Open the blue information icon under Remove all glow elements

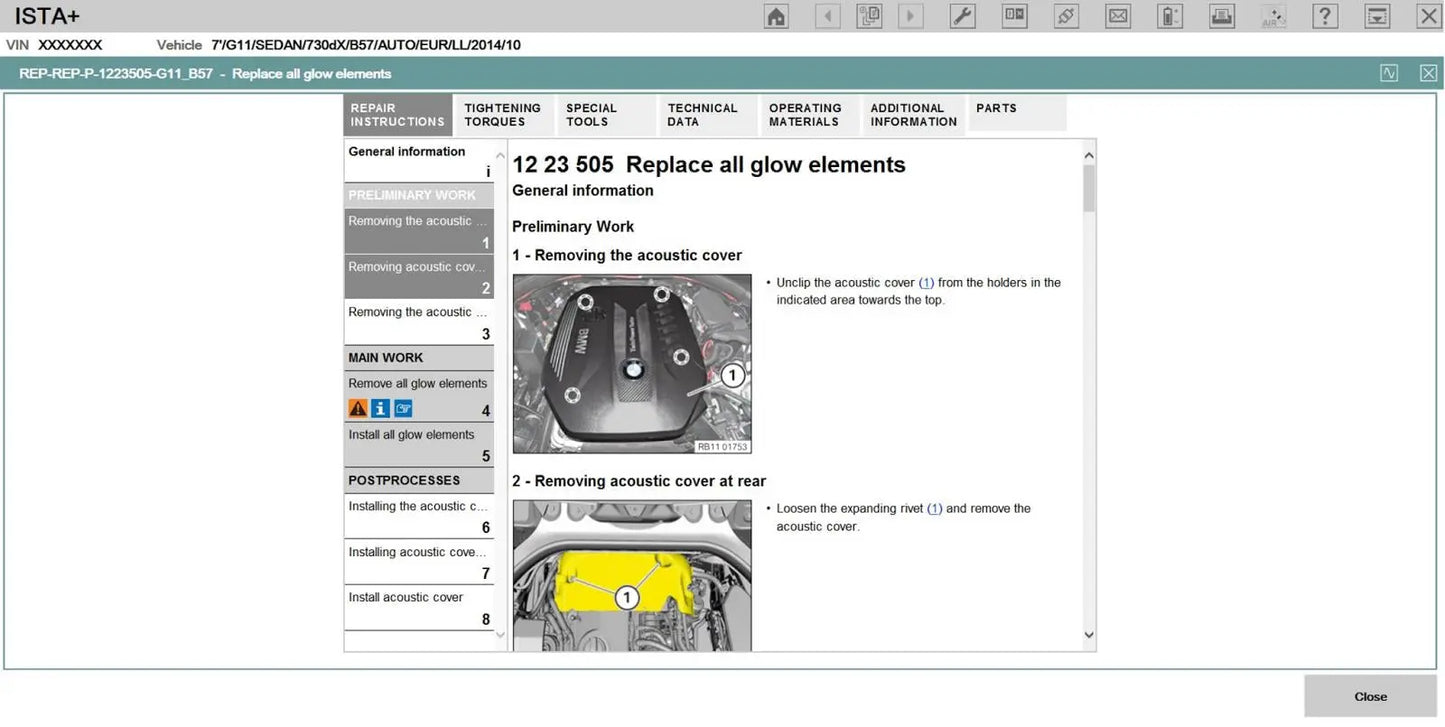[x=380, y=408]
